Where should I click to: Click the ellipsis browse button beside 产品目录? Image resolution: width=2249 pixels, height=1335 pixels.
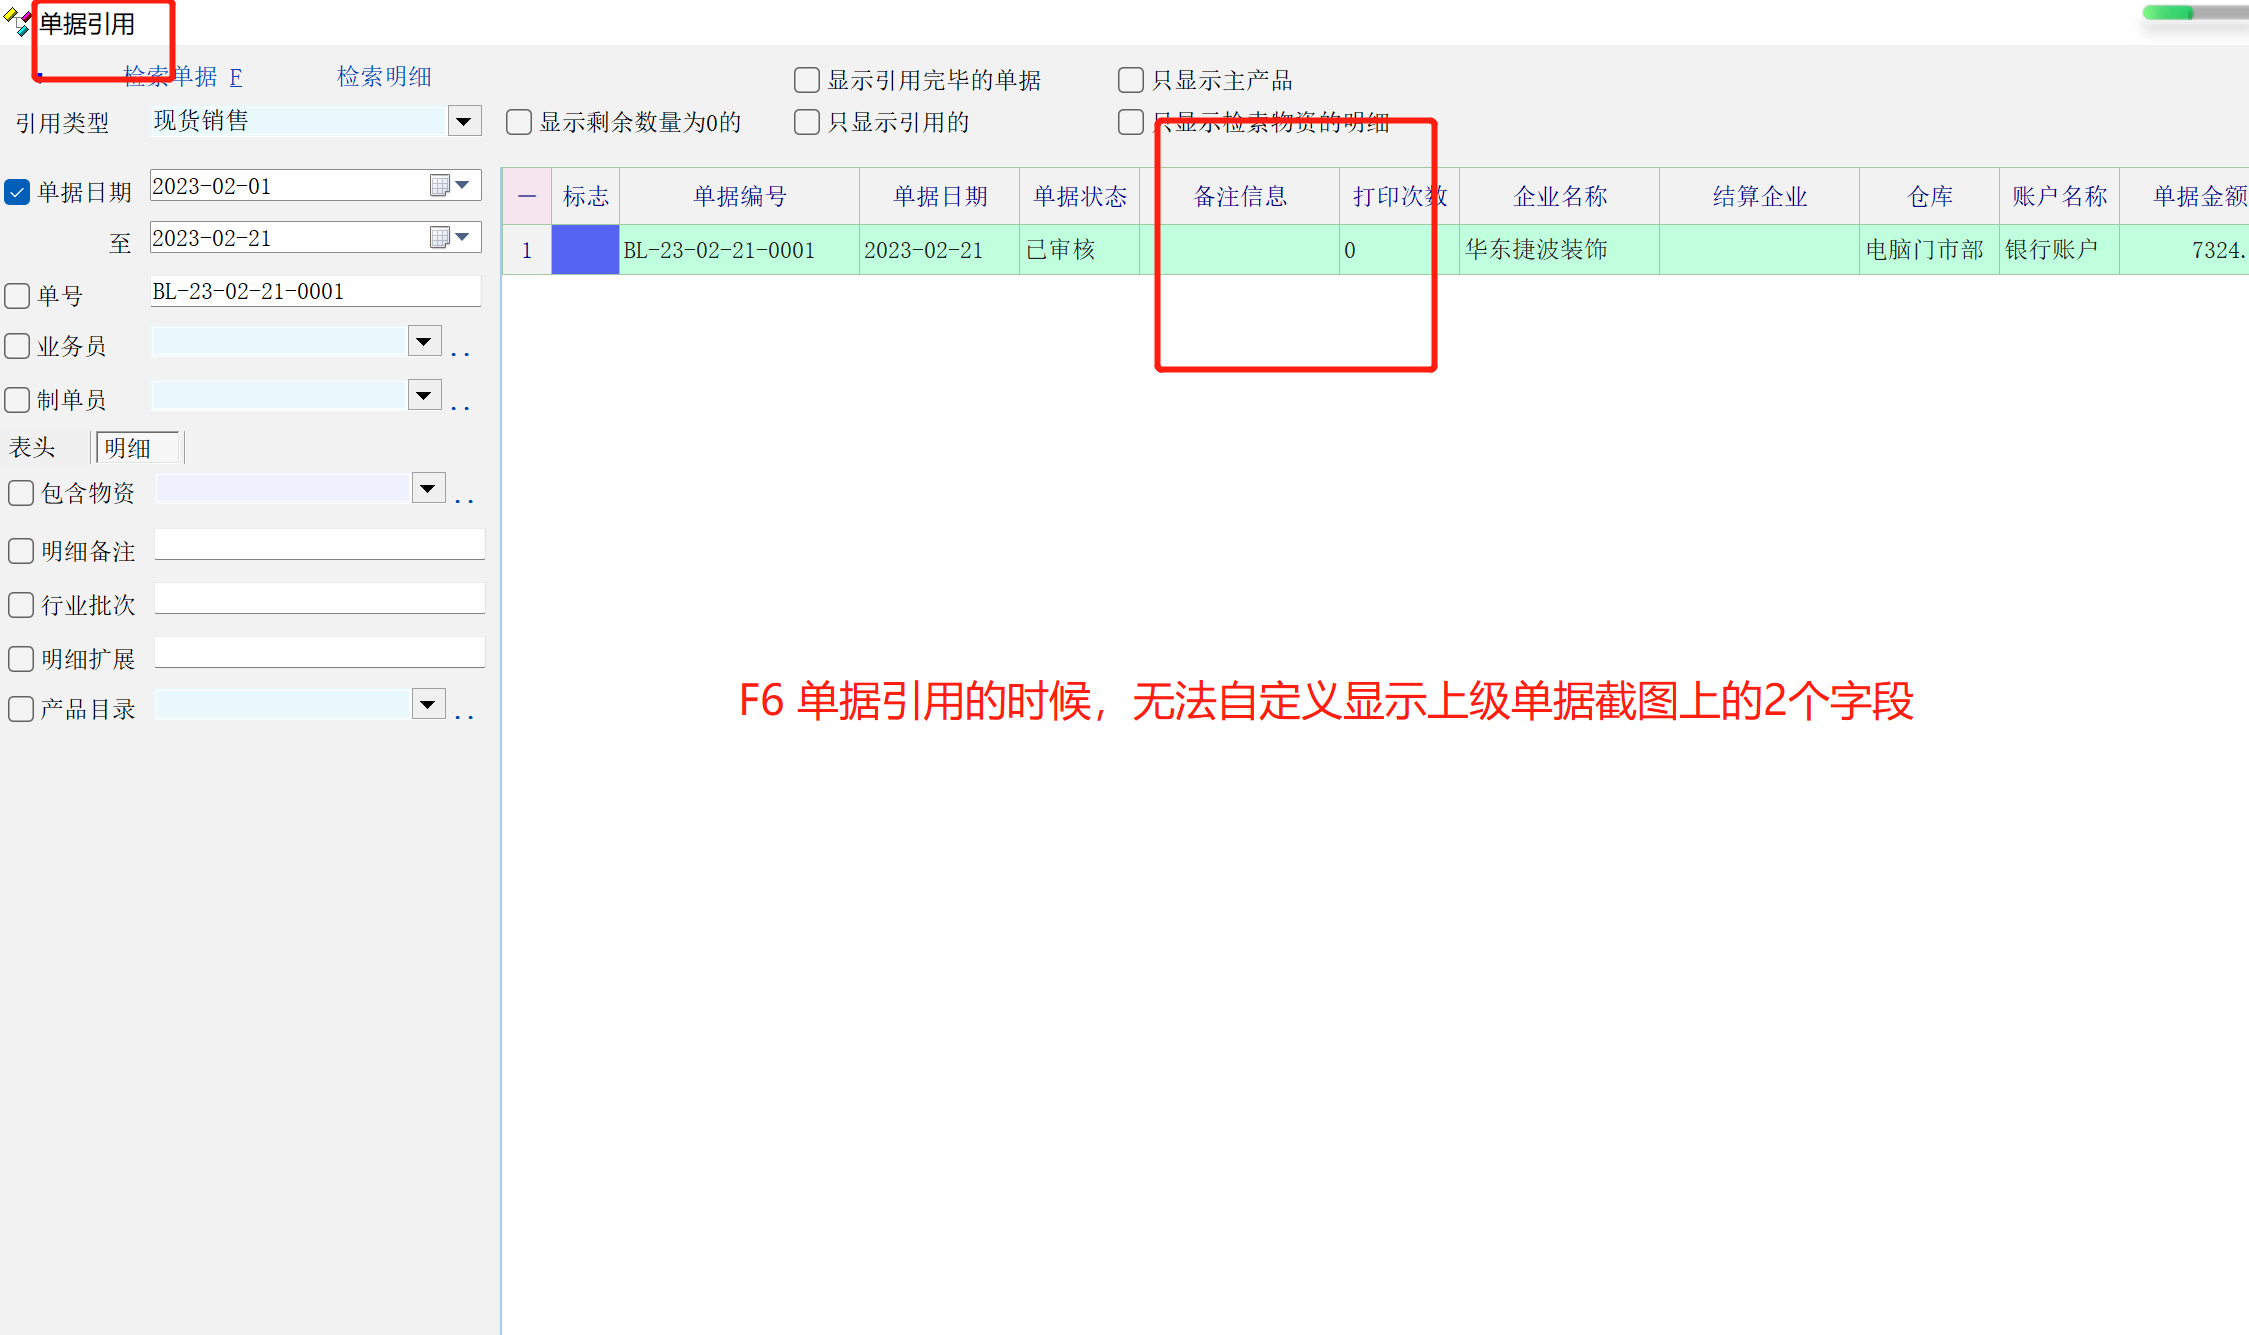(464, 714)
